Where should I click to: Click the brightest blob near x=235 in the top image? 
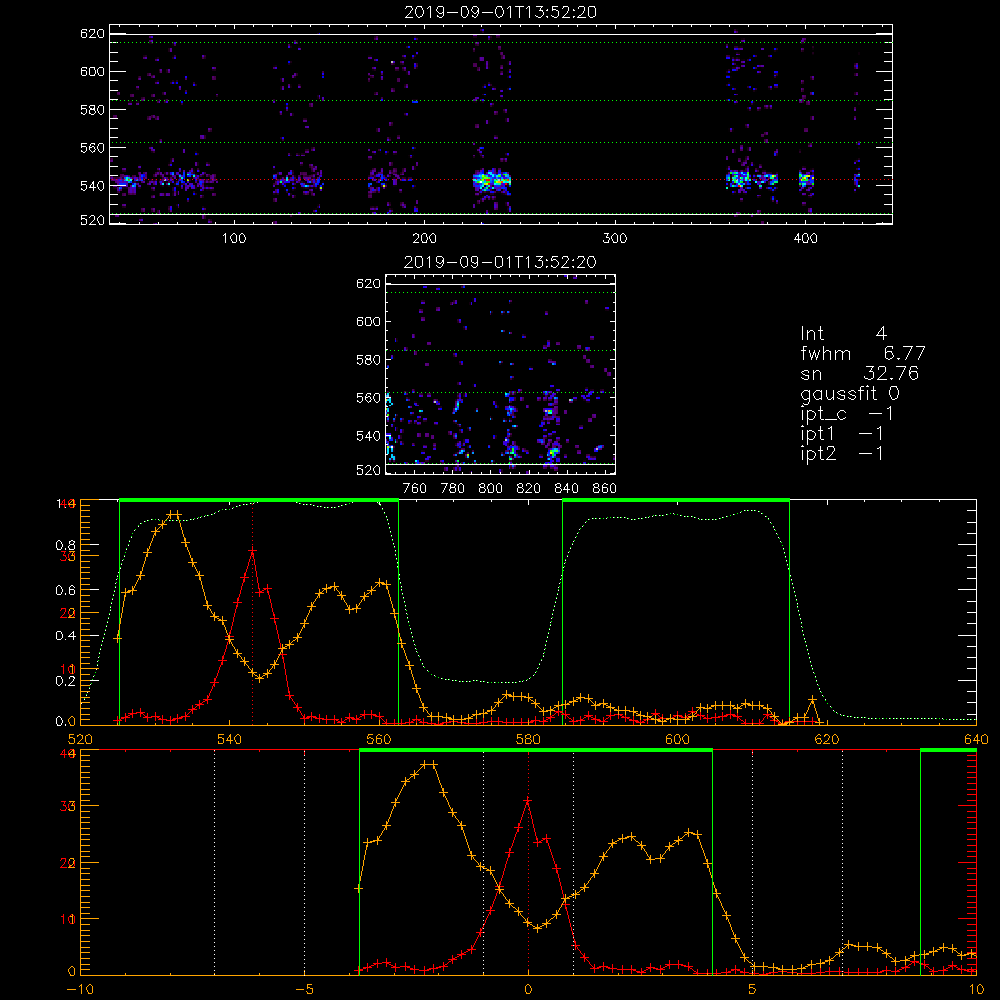[x=491, y=180]
